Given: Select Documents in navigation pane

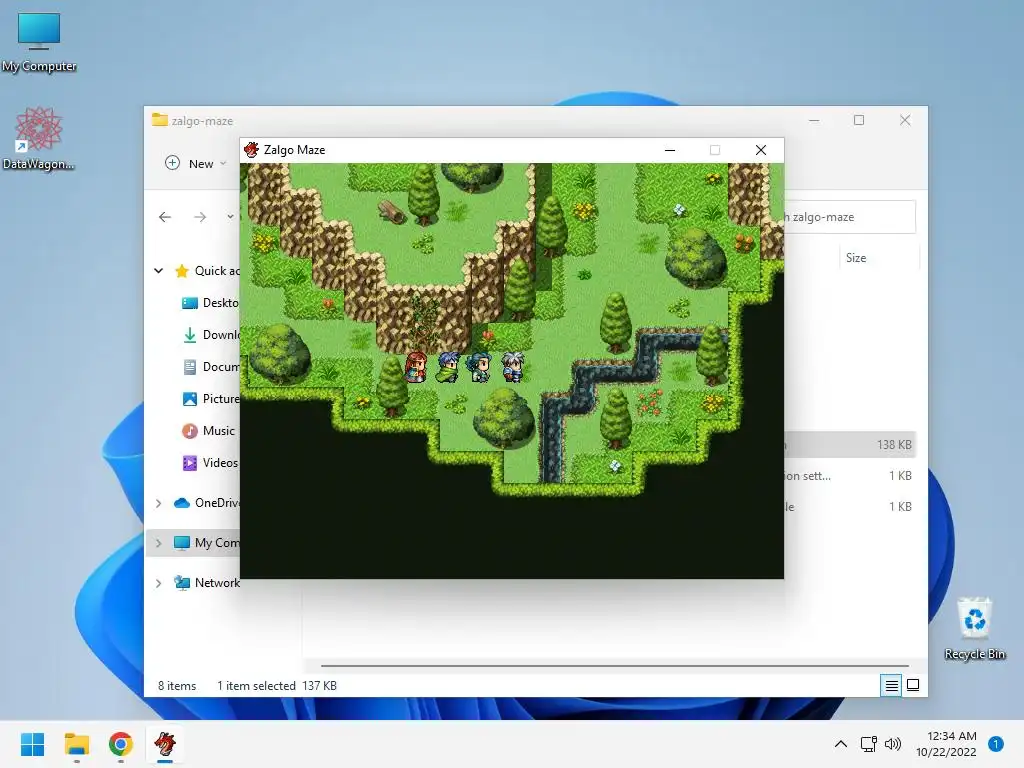Looking at the screenshot, I should pyautogui.click(x=210, y=366).
